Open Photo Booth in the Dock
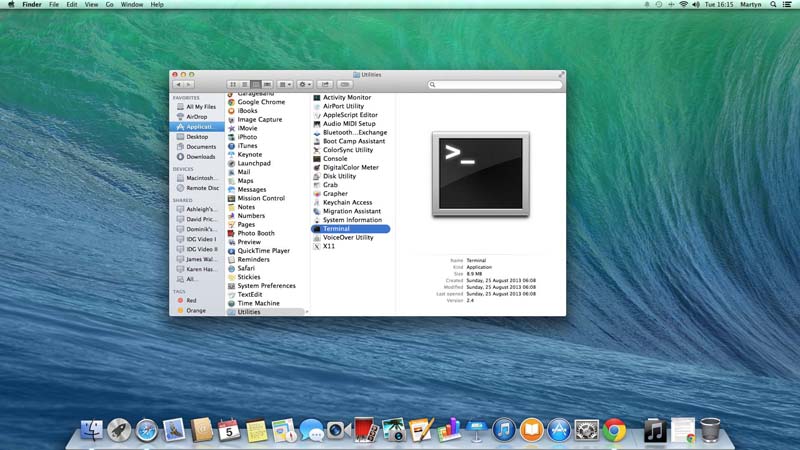The width and height of the screenshot is (800, 450). (x=366, y=430)
